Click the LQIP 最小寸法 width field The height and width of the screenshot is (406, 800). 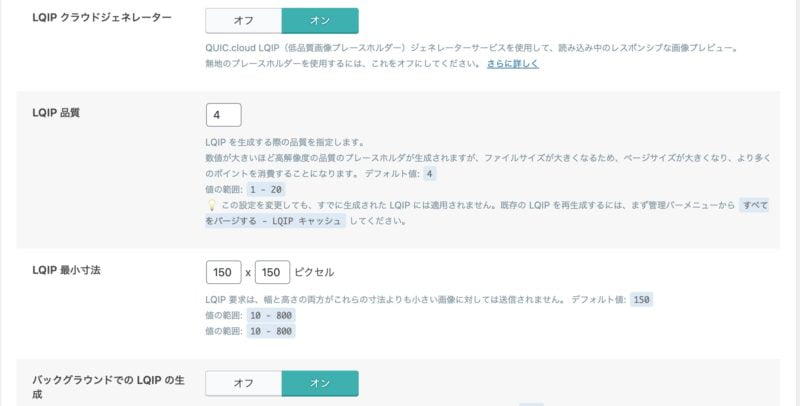coord(223,272)
